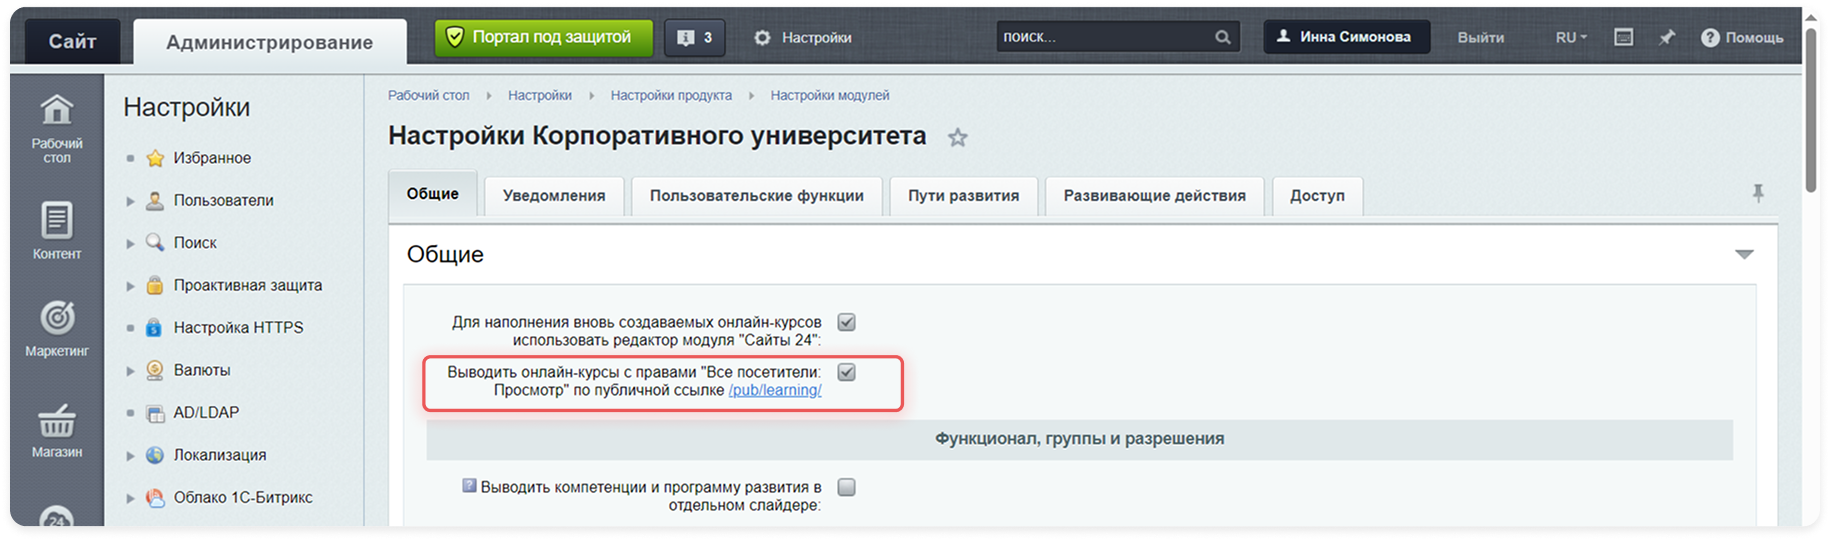Screen dimensions: 1830x541
Task: Disable Сайты 24 editor checkbox
Action: [x=846, y=322]
